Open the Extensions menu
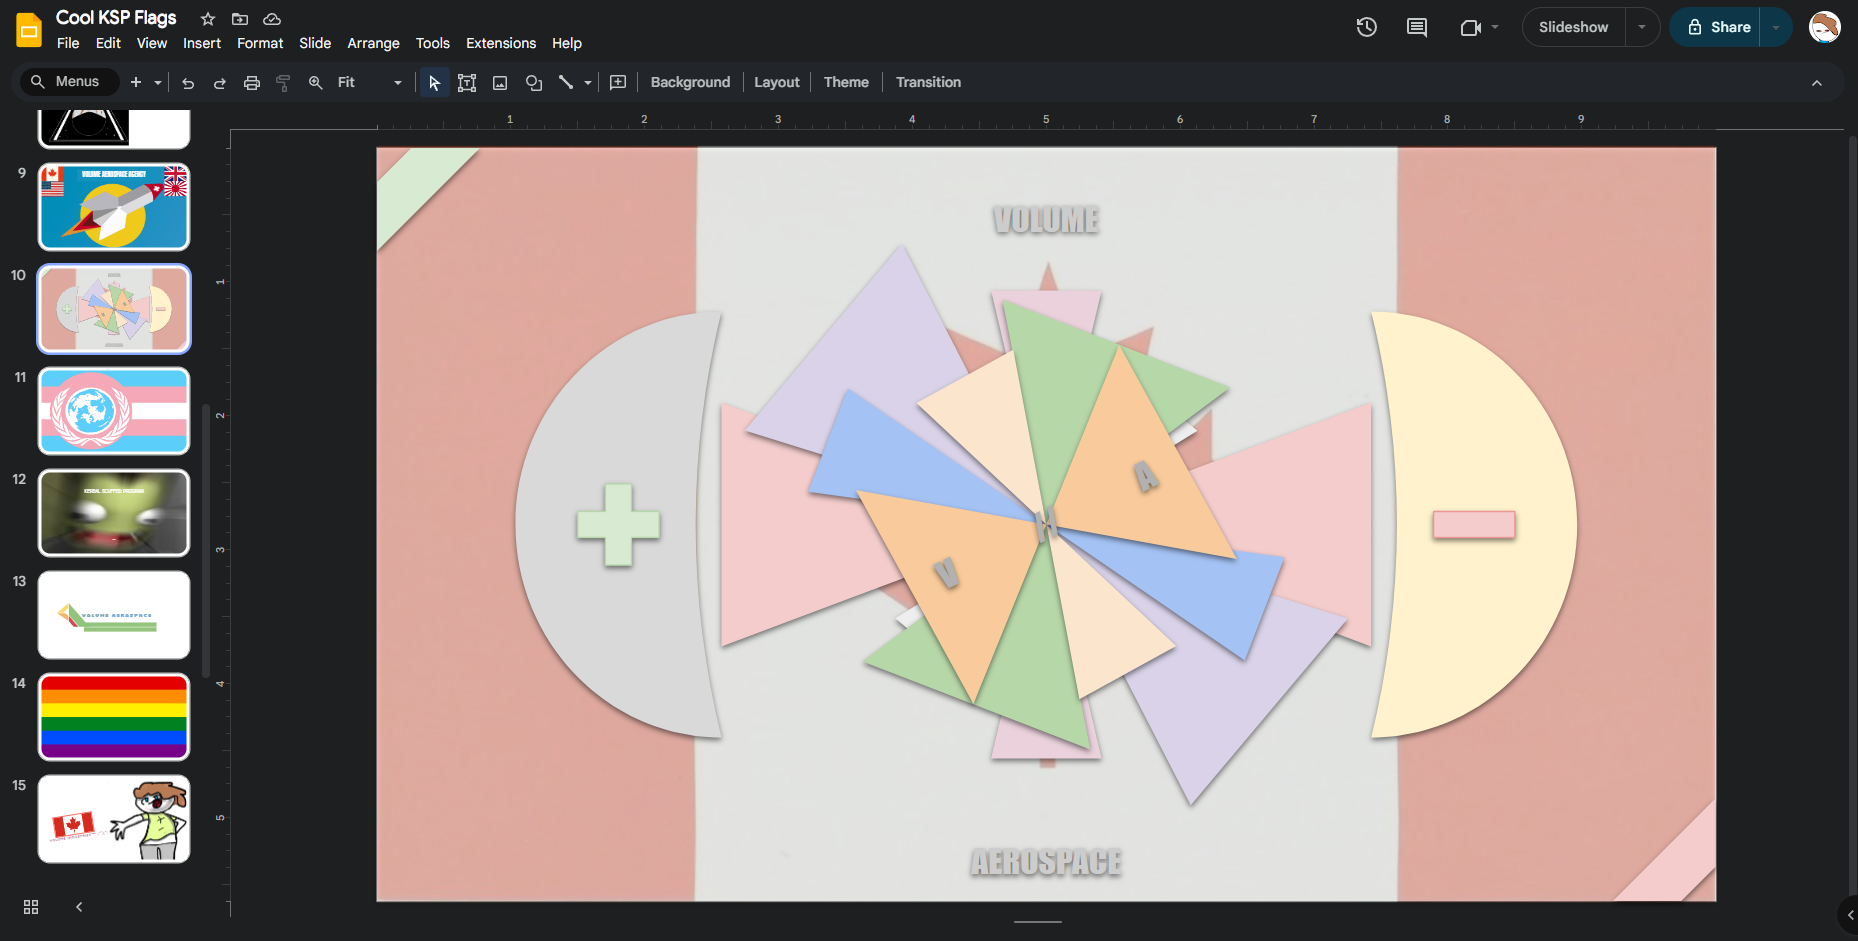Image resolution: width=1858 pixels, height=941 pixels. [x=501, y=43]
